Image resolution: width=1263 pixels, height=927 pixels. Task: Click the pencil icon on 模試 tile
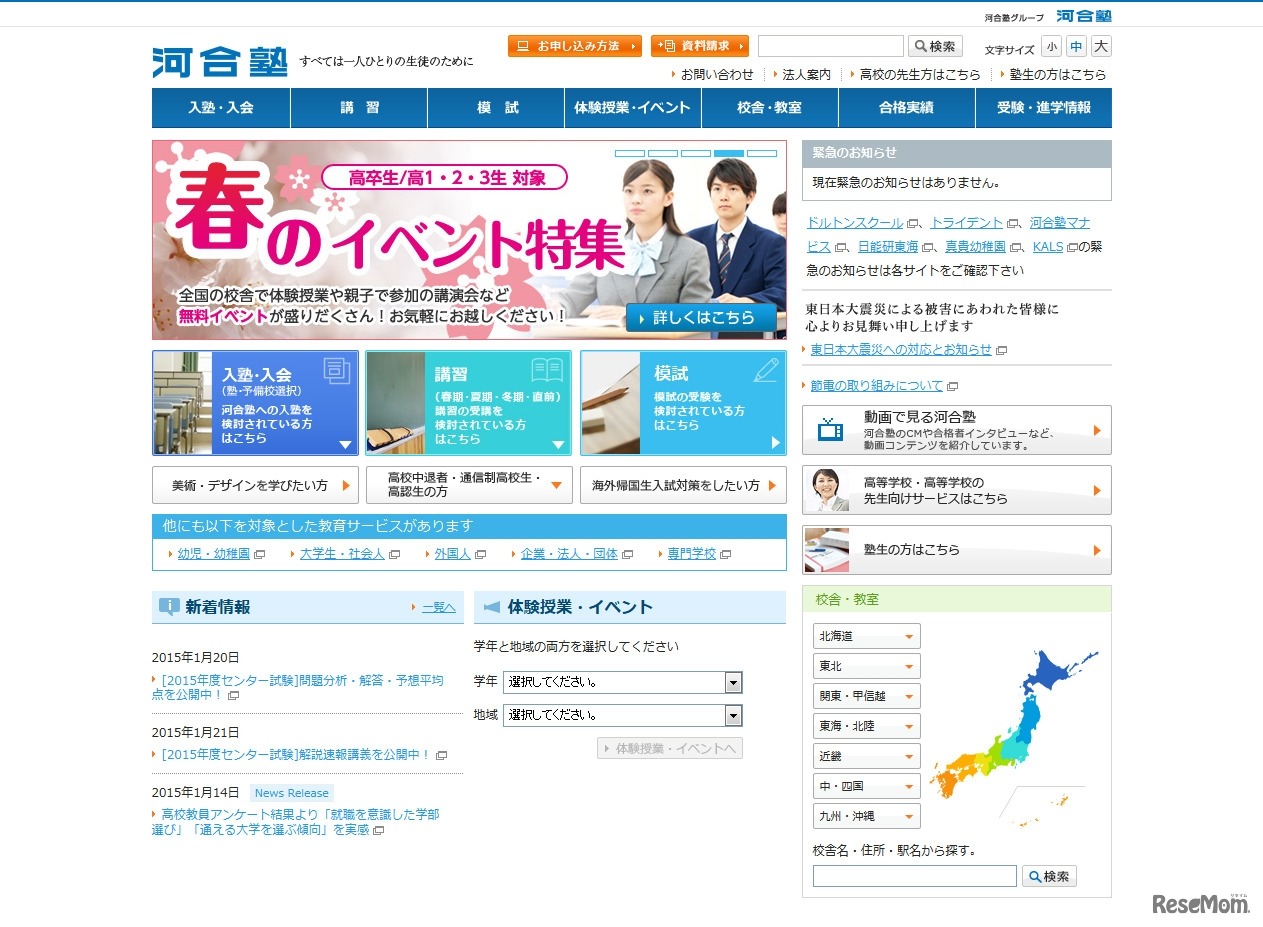tap(765, 370)
